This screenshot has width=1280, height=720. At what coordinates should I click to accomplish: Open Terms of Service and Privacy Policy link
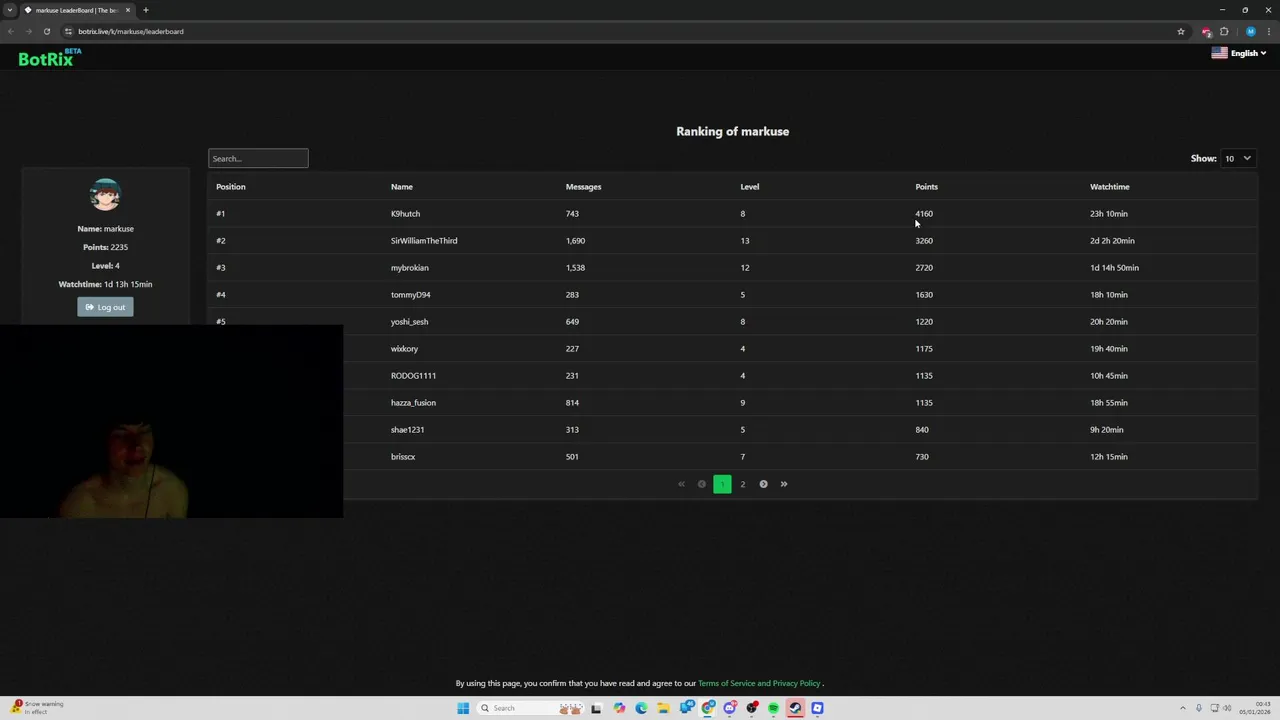click(x=759, y=683)
